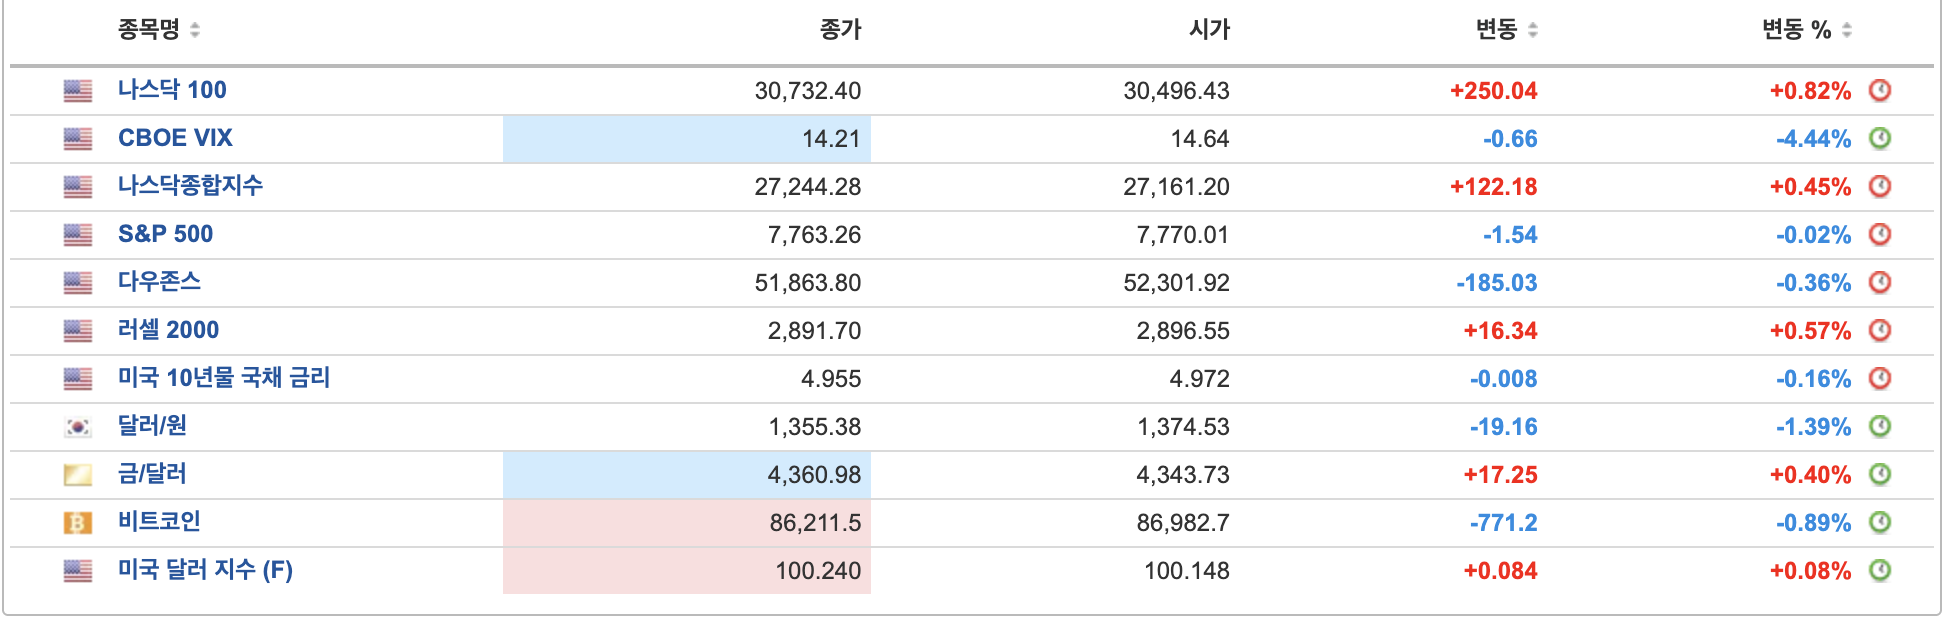This screenshot has width=1948, height=624.
Task: Click the gold bar icon beside 금/달러
Action: (78, 475)
